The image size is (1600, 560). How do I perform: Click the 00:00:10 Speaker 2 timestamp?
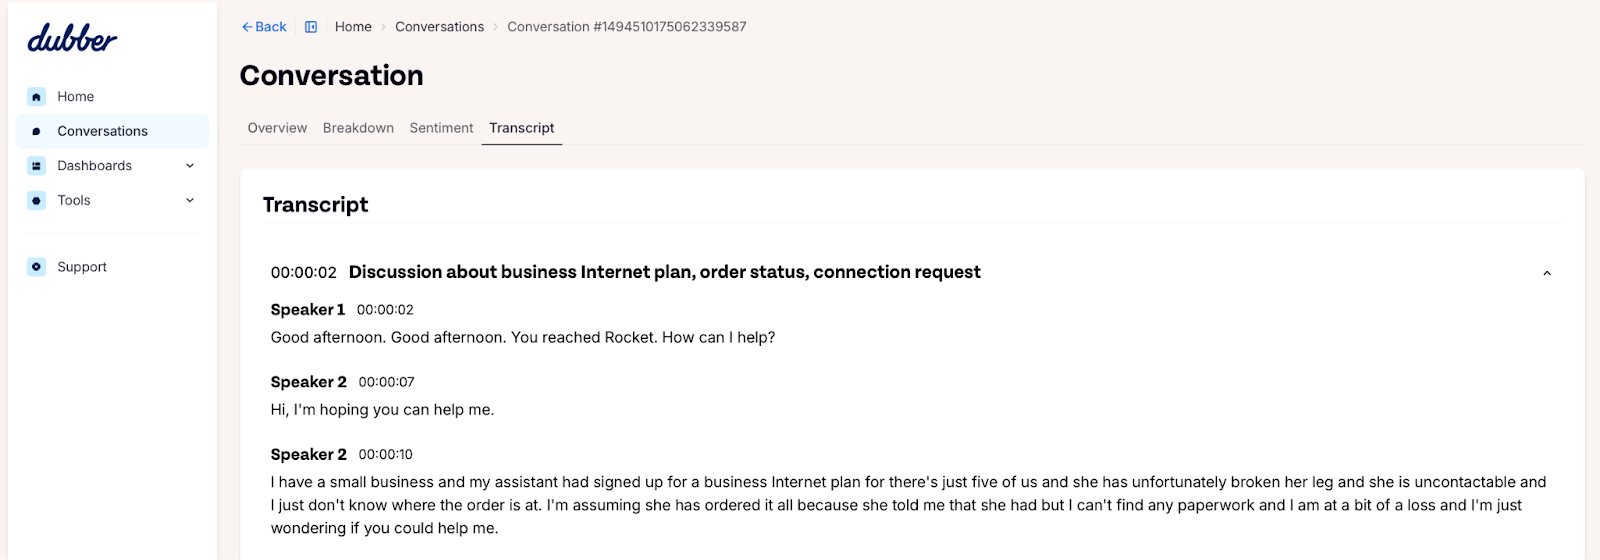click(x=385, y=455)
